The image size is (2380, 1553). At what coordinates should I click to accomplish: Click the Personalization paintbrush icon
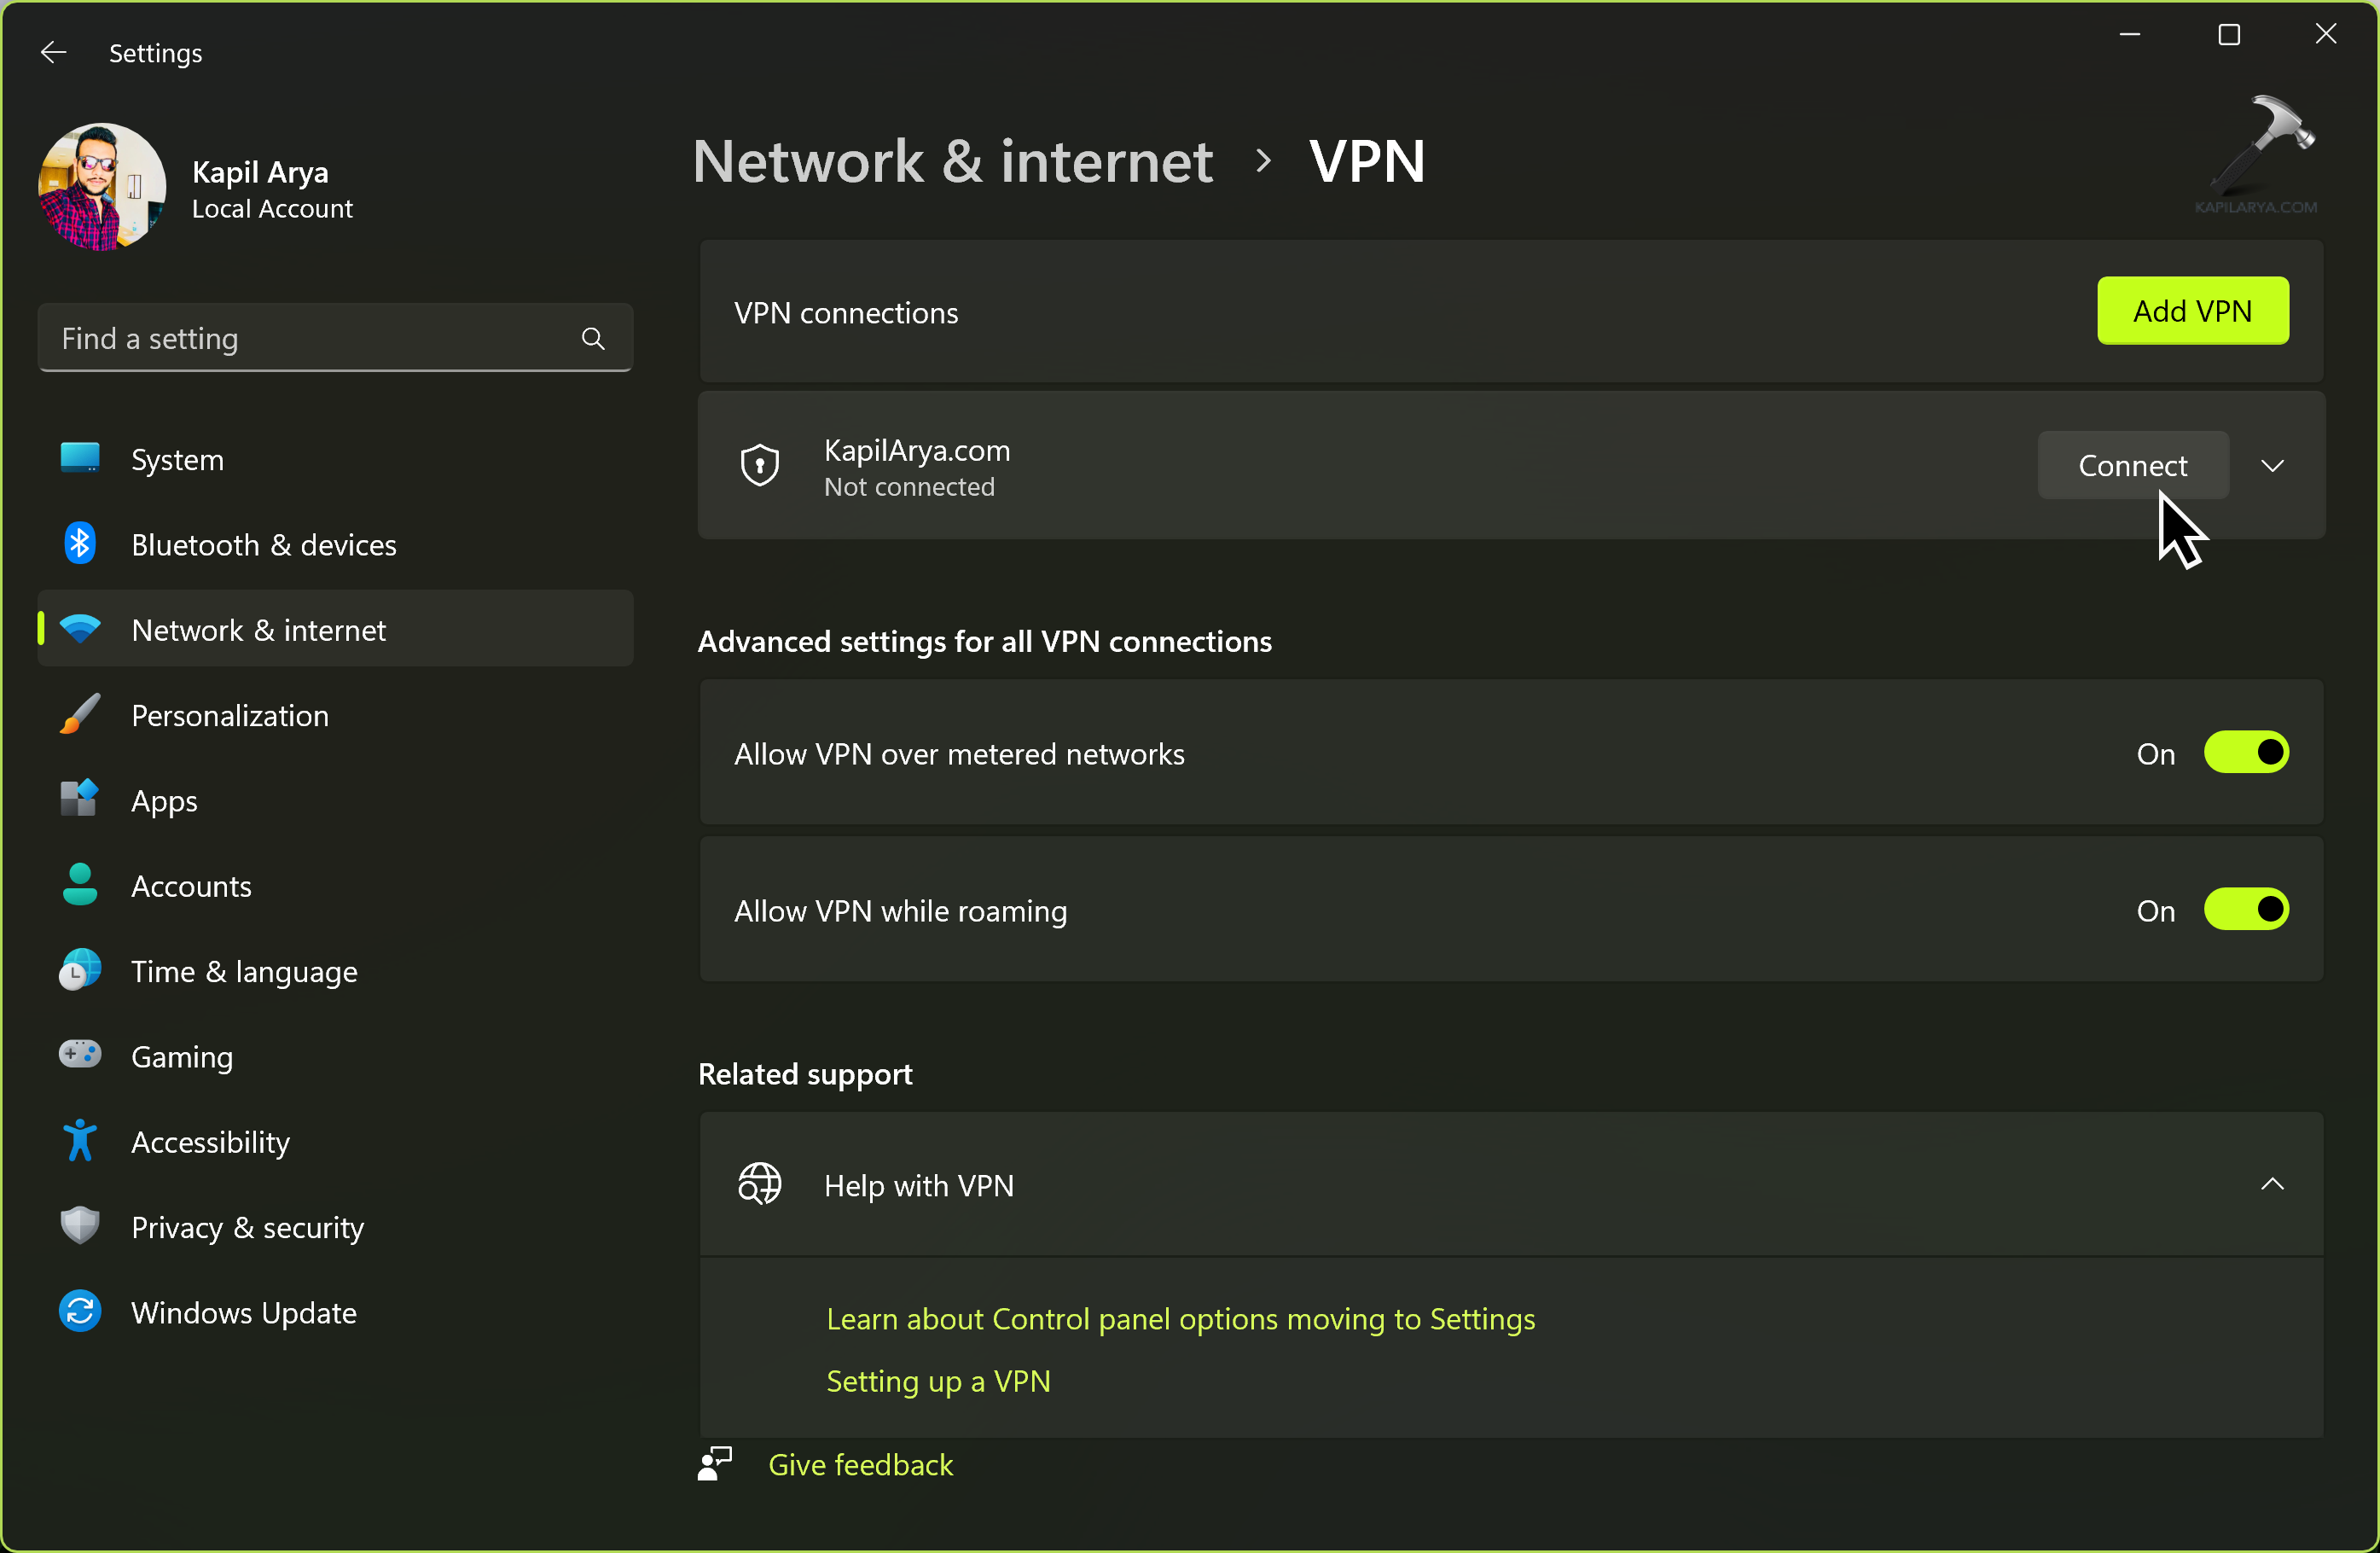80,716
